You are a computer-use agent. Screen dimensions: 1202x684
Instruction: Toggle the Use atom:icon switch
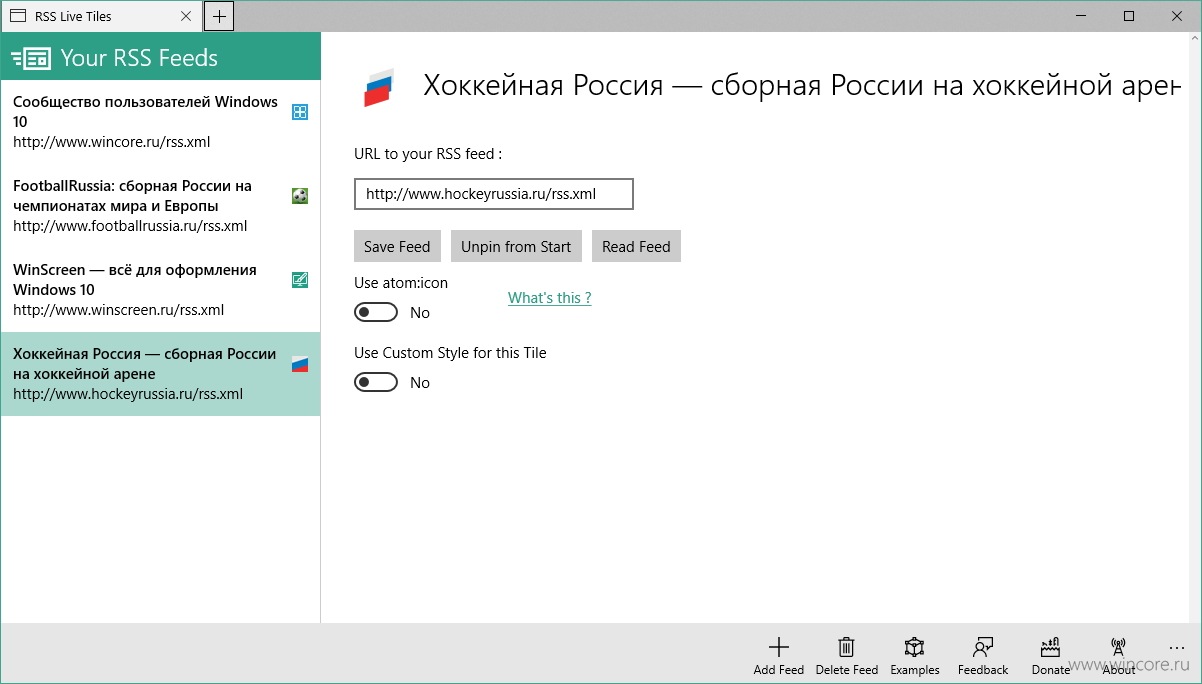tap(376, 313)
